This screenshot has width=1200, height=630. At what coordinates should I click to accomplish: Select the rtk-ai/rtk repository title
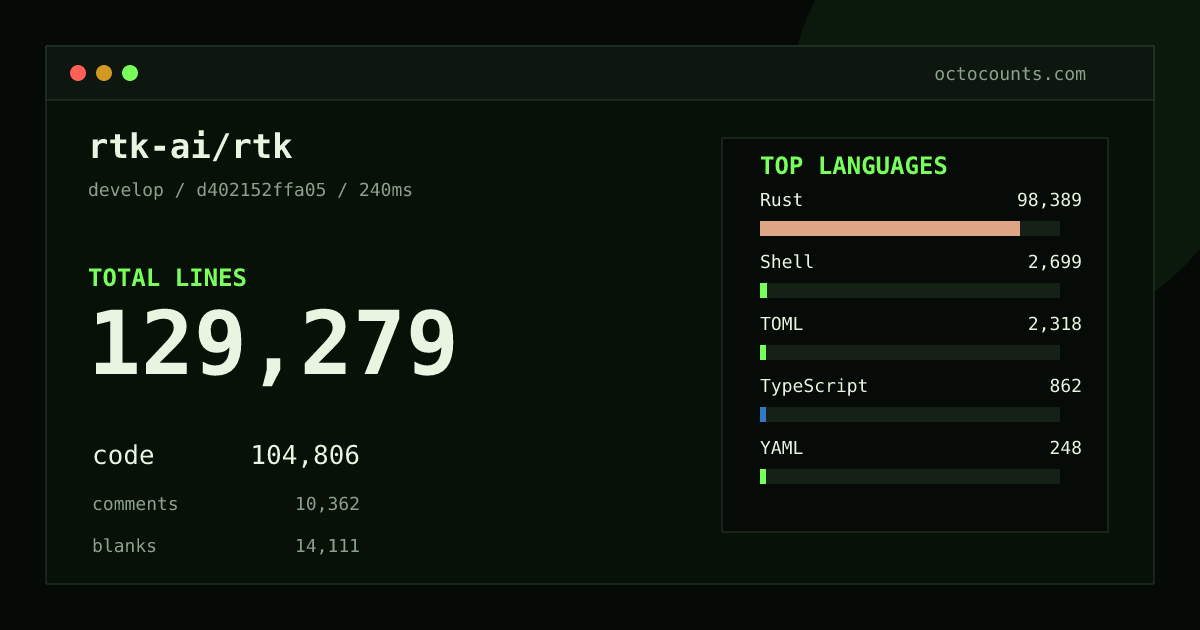(x=190, y=147)
